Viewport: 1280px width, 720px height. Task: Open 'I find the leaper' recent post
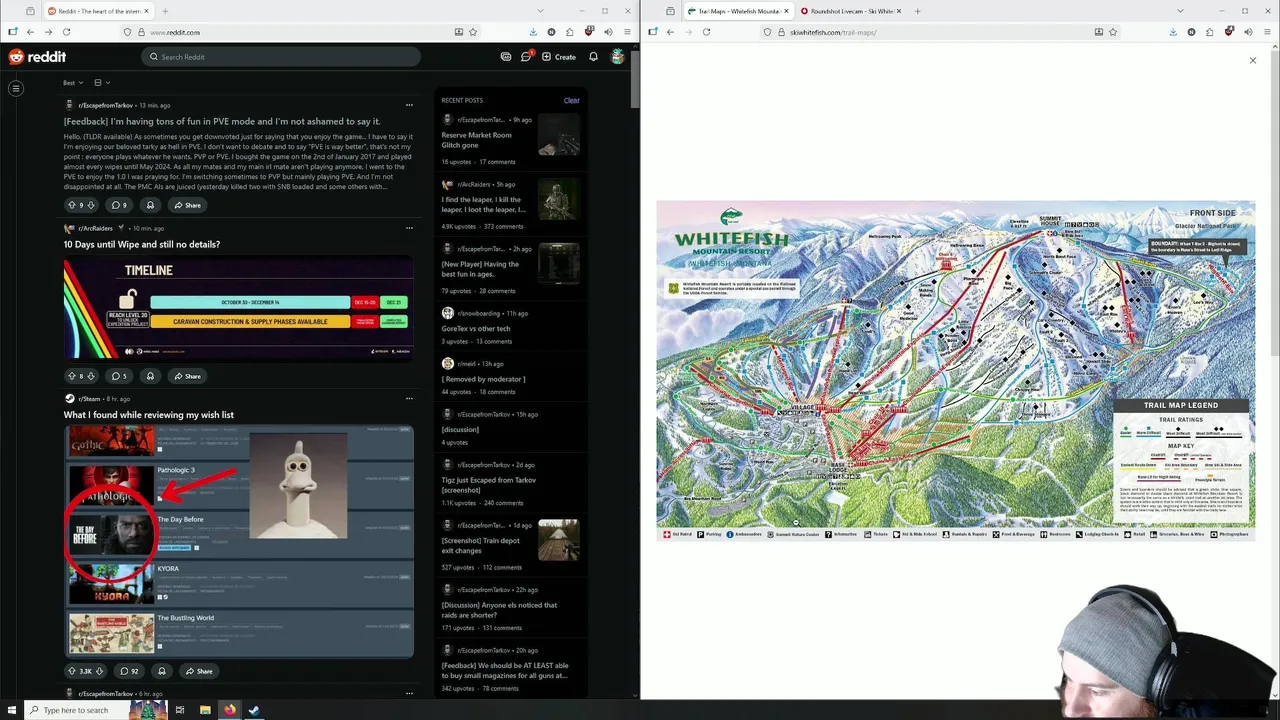click(483, 204)
